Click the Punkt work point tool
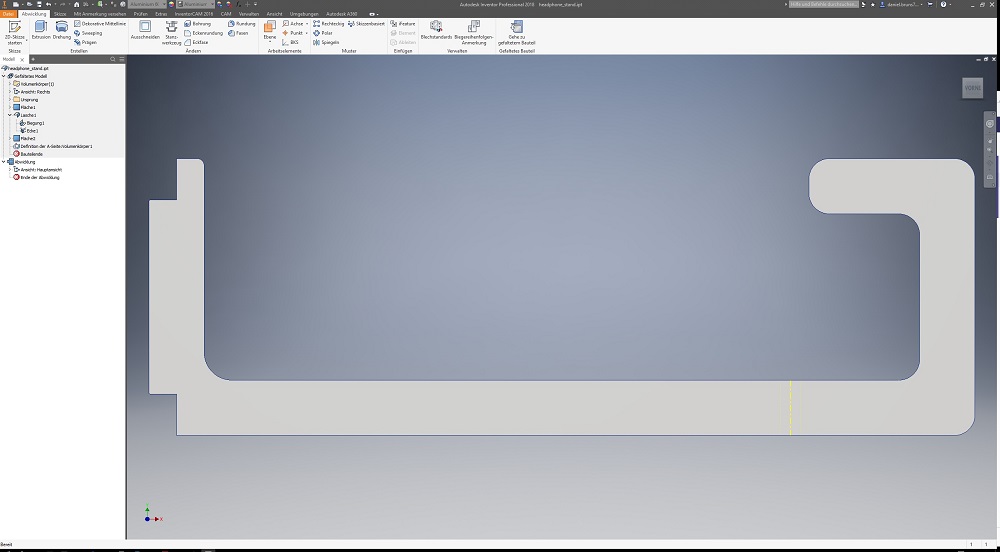The width and height of the screenshot is (1000, 552). pos(293,33)
